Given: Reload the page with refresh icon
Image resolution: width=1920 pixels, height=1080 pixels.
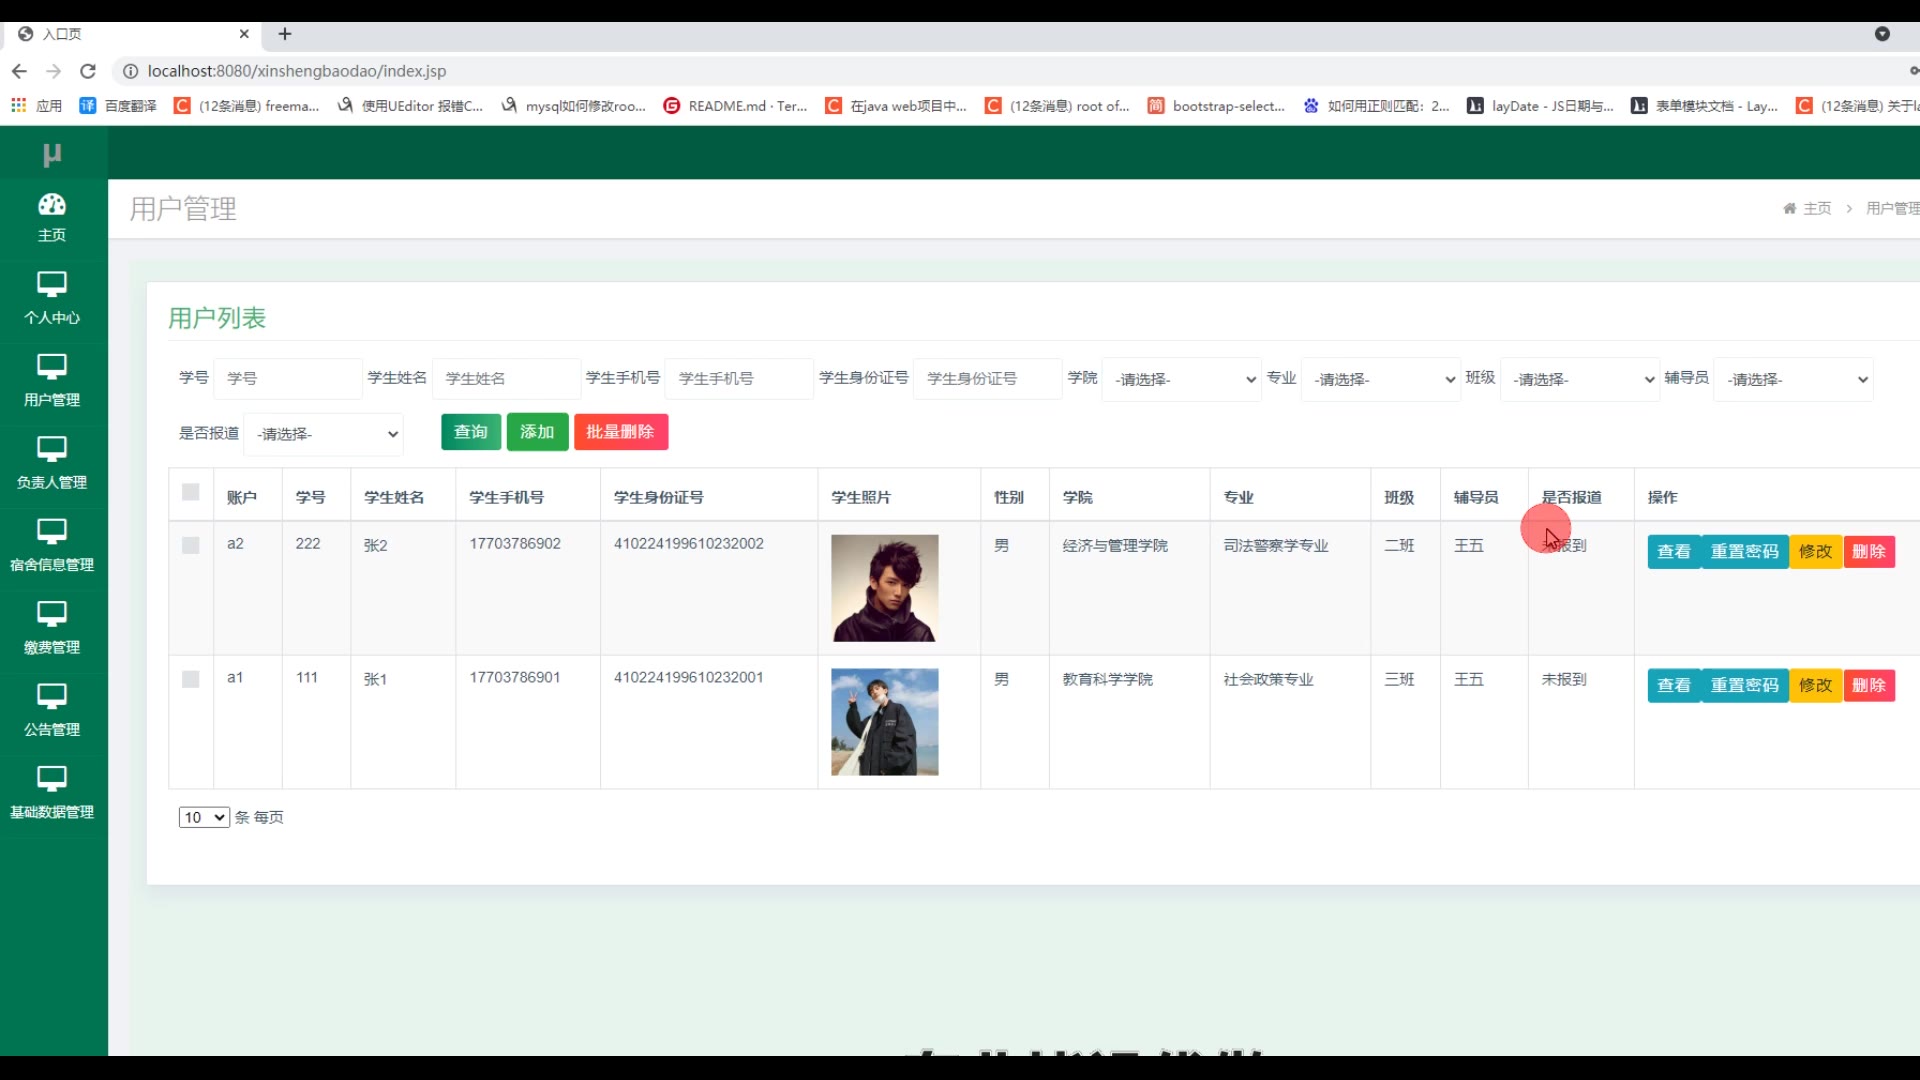Looking at the screenshot, I should [88, 71].
